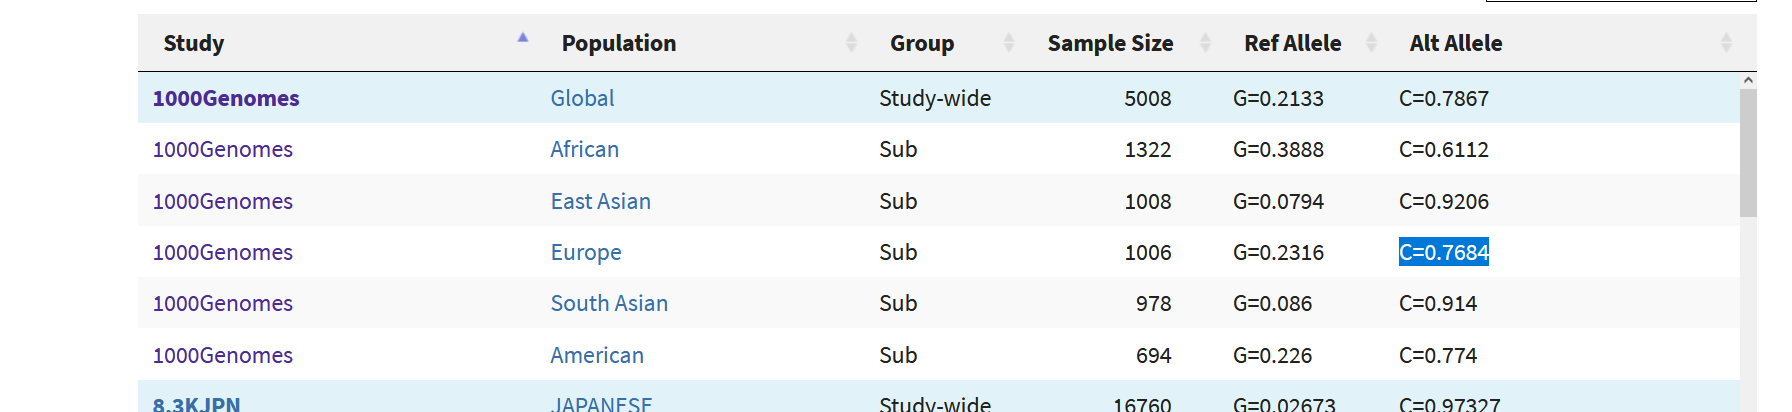Click the Alt Allele column header
Viewport: 1792px width, 412px height.
(1562, 43)
